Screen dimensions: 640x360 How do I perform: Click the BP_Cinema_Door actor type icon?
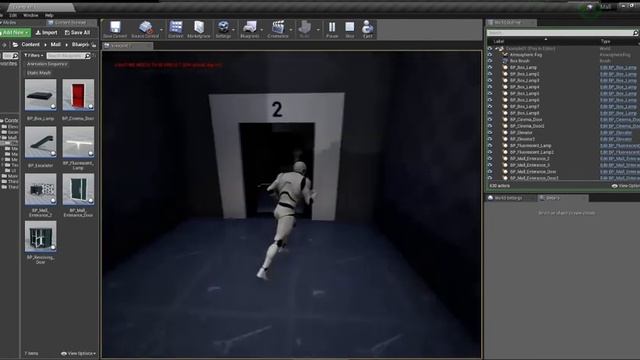coord(505,120)
